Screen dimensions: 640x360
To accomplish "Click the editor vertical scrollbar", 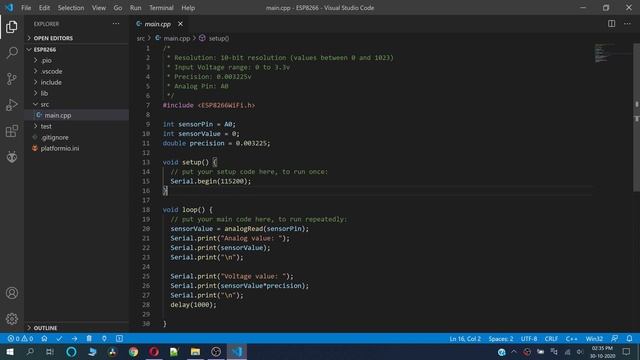I will (637, 118).
